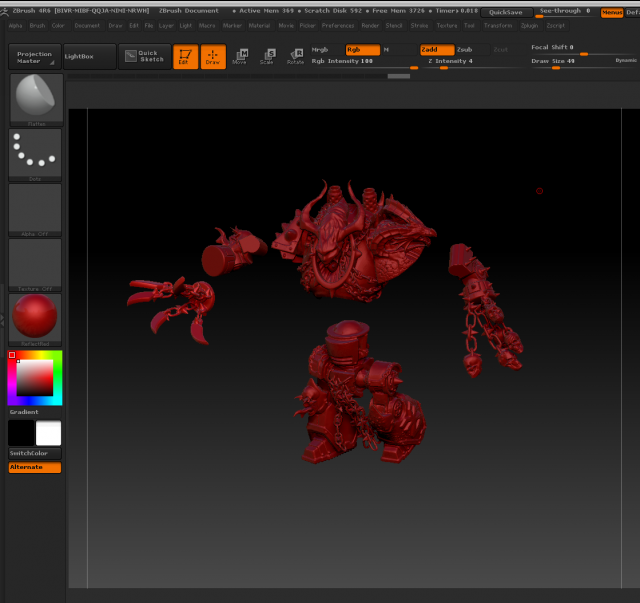
Task: Open the Zplugin menu
Action: [529, 26]
